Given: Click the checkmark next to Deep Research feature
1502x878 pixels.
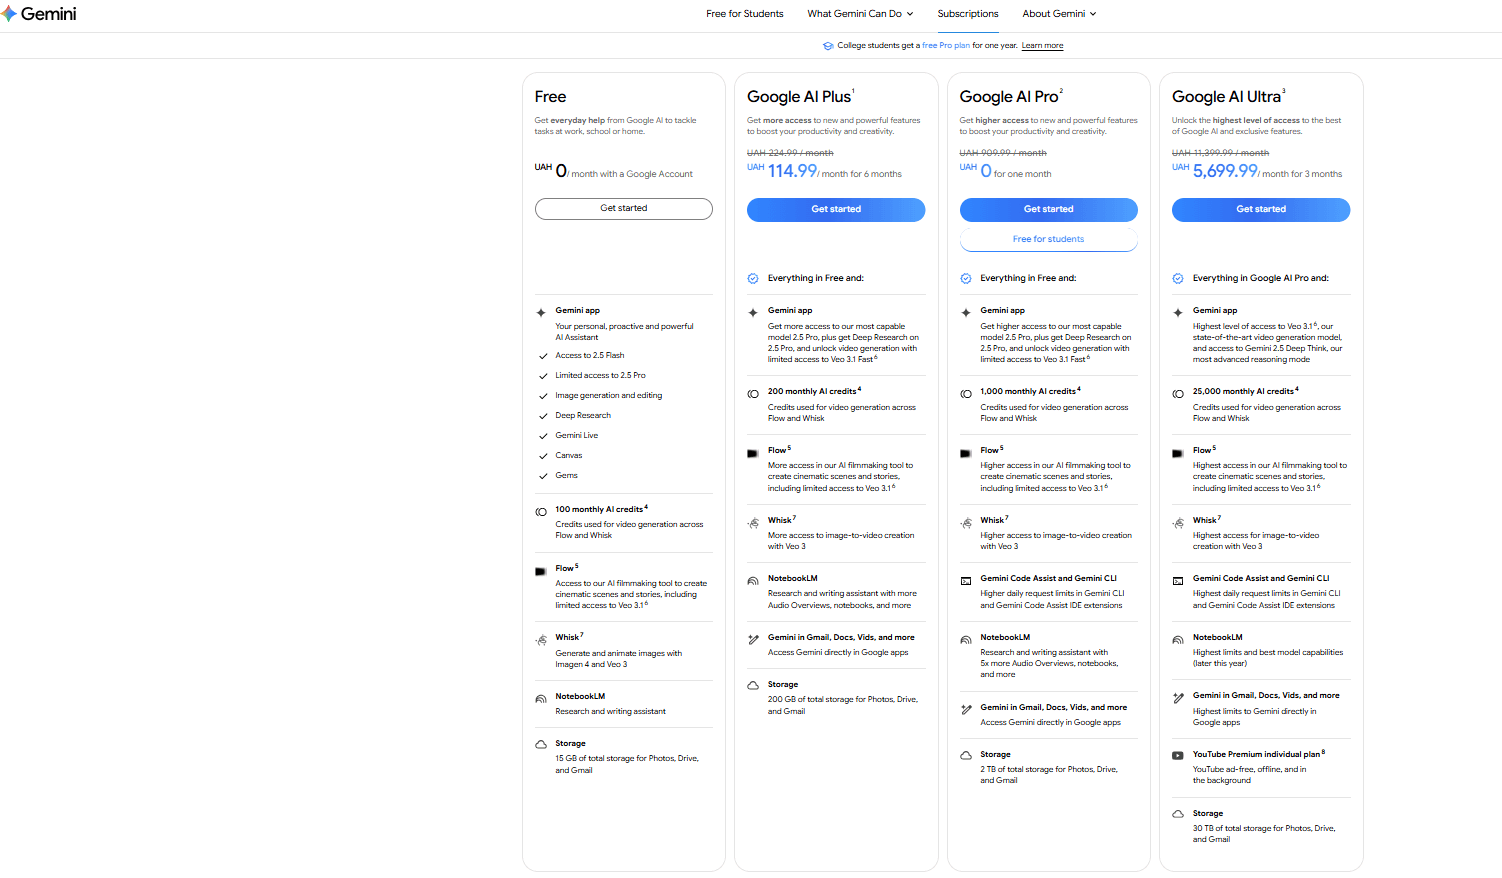Looking at the screenshot, I should pyautogui.click(x=543, y=415).
